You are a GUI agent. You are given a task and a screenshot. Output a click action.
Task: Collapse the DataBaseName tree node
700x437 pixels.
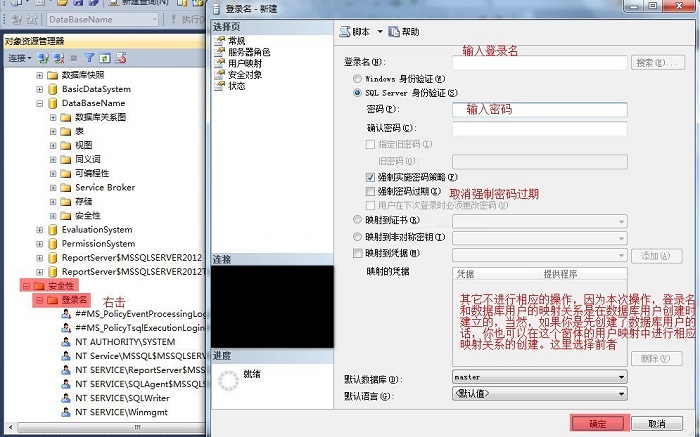coord(39,103)
